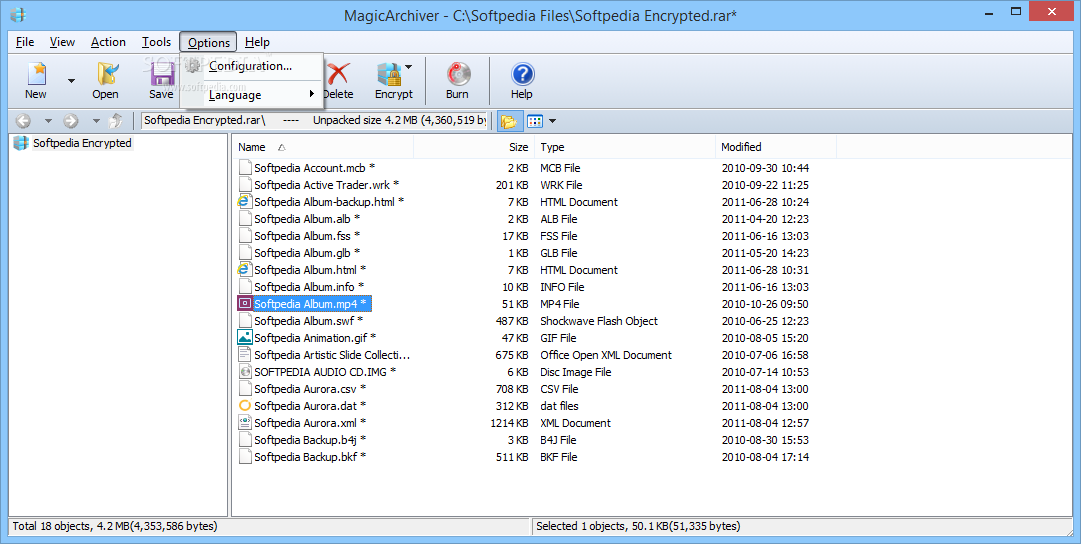This screenshot has width=1081, height=544.
Task: Click Softpedia Animation.gif image icon
Action: 245,338
